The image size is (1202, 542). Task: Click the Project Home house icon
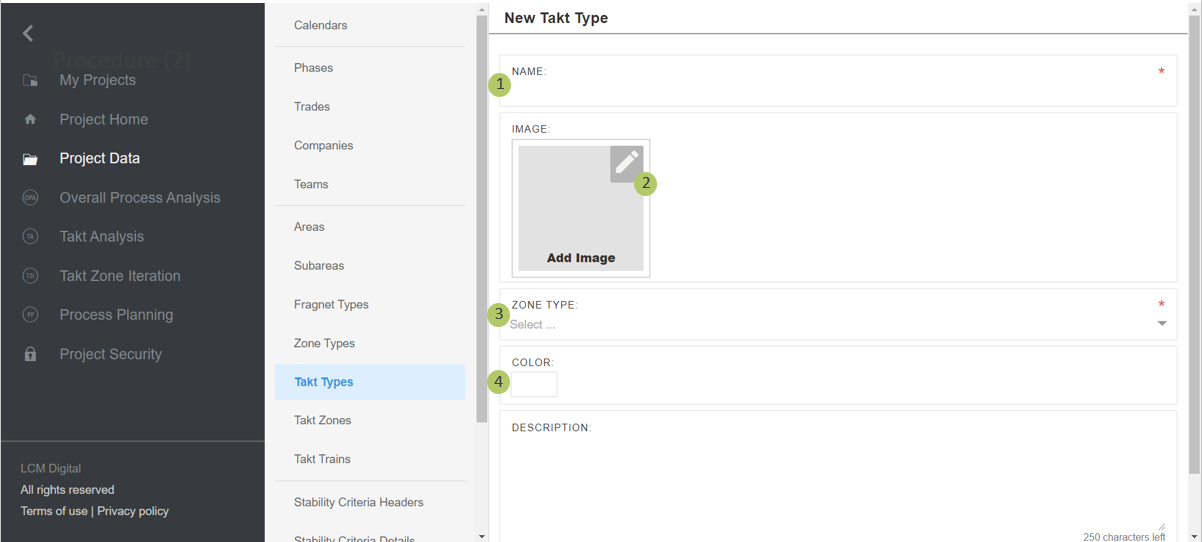point(30,120)
